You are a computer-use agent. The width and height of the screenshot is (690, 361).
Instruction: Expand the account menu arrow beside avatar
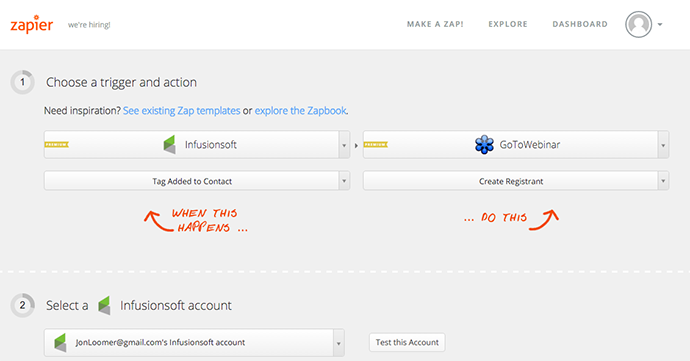pyautogui.click(x=660, y=25)
